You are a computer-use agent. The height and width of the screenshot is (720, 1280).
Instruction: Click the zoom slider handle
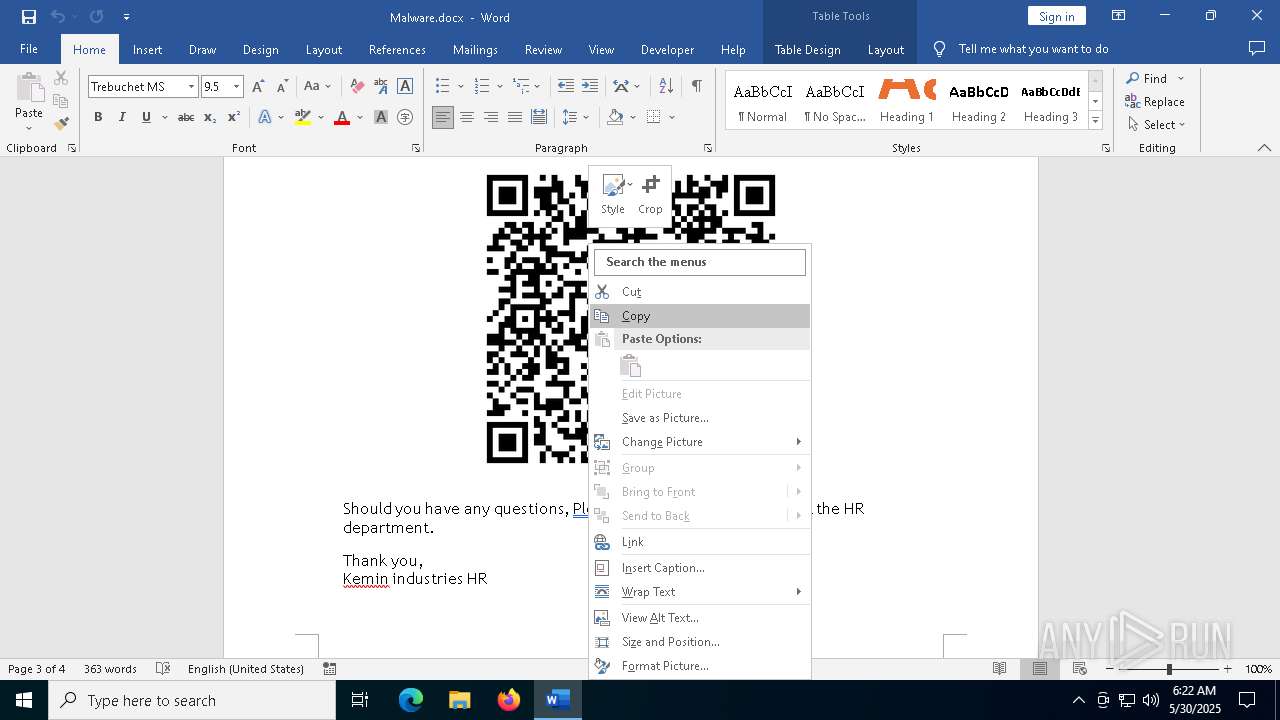pos(1169,669)
